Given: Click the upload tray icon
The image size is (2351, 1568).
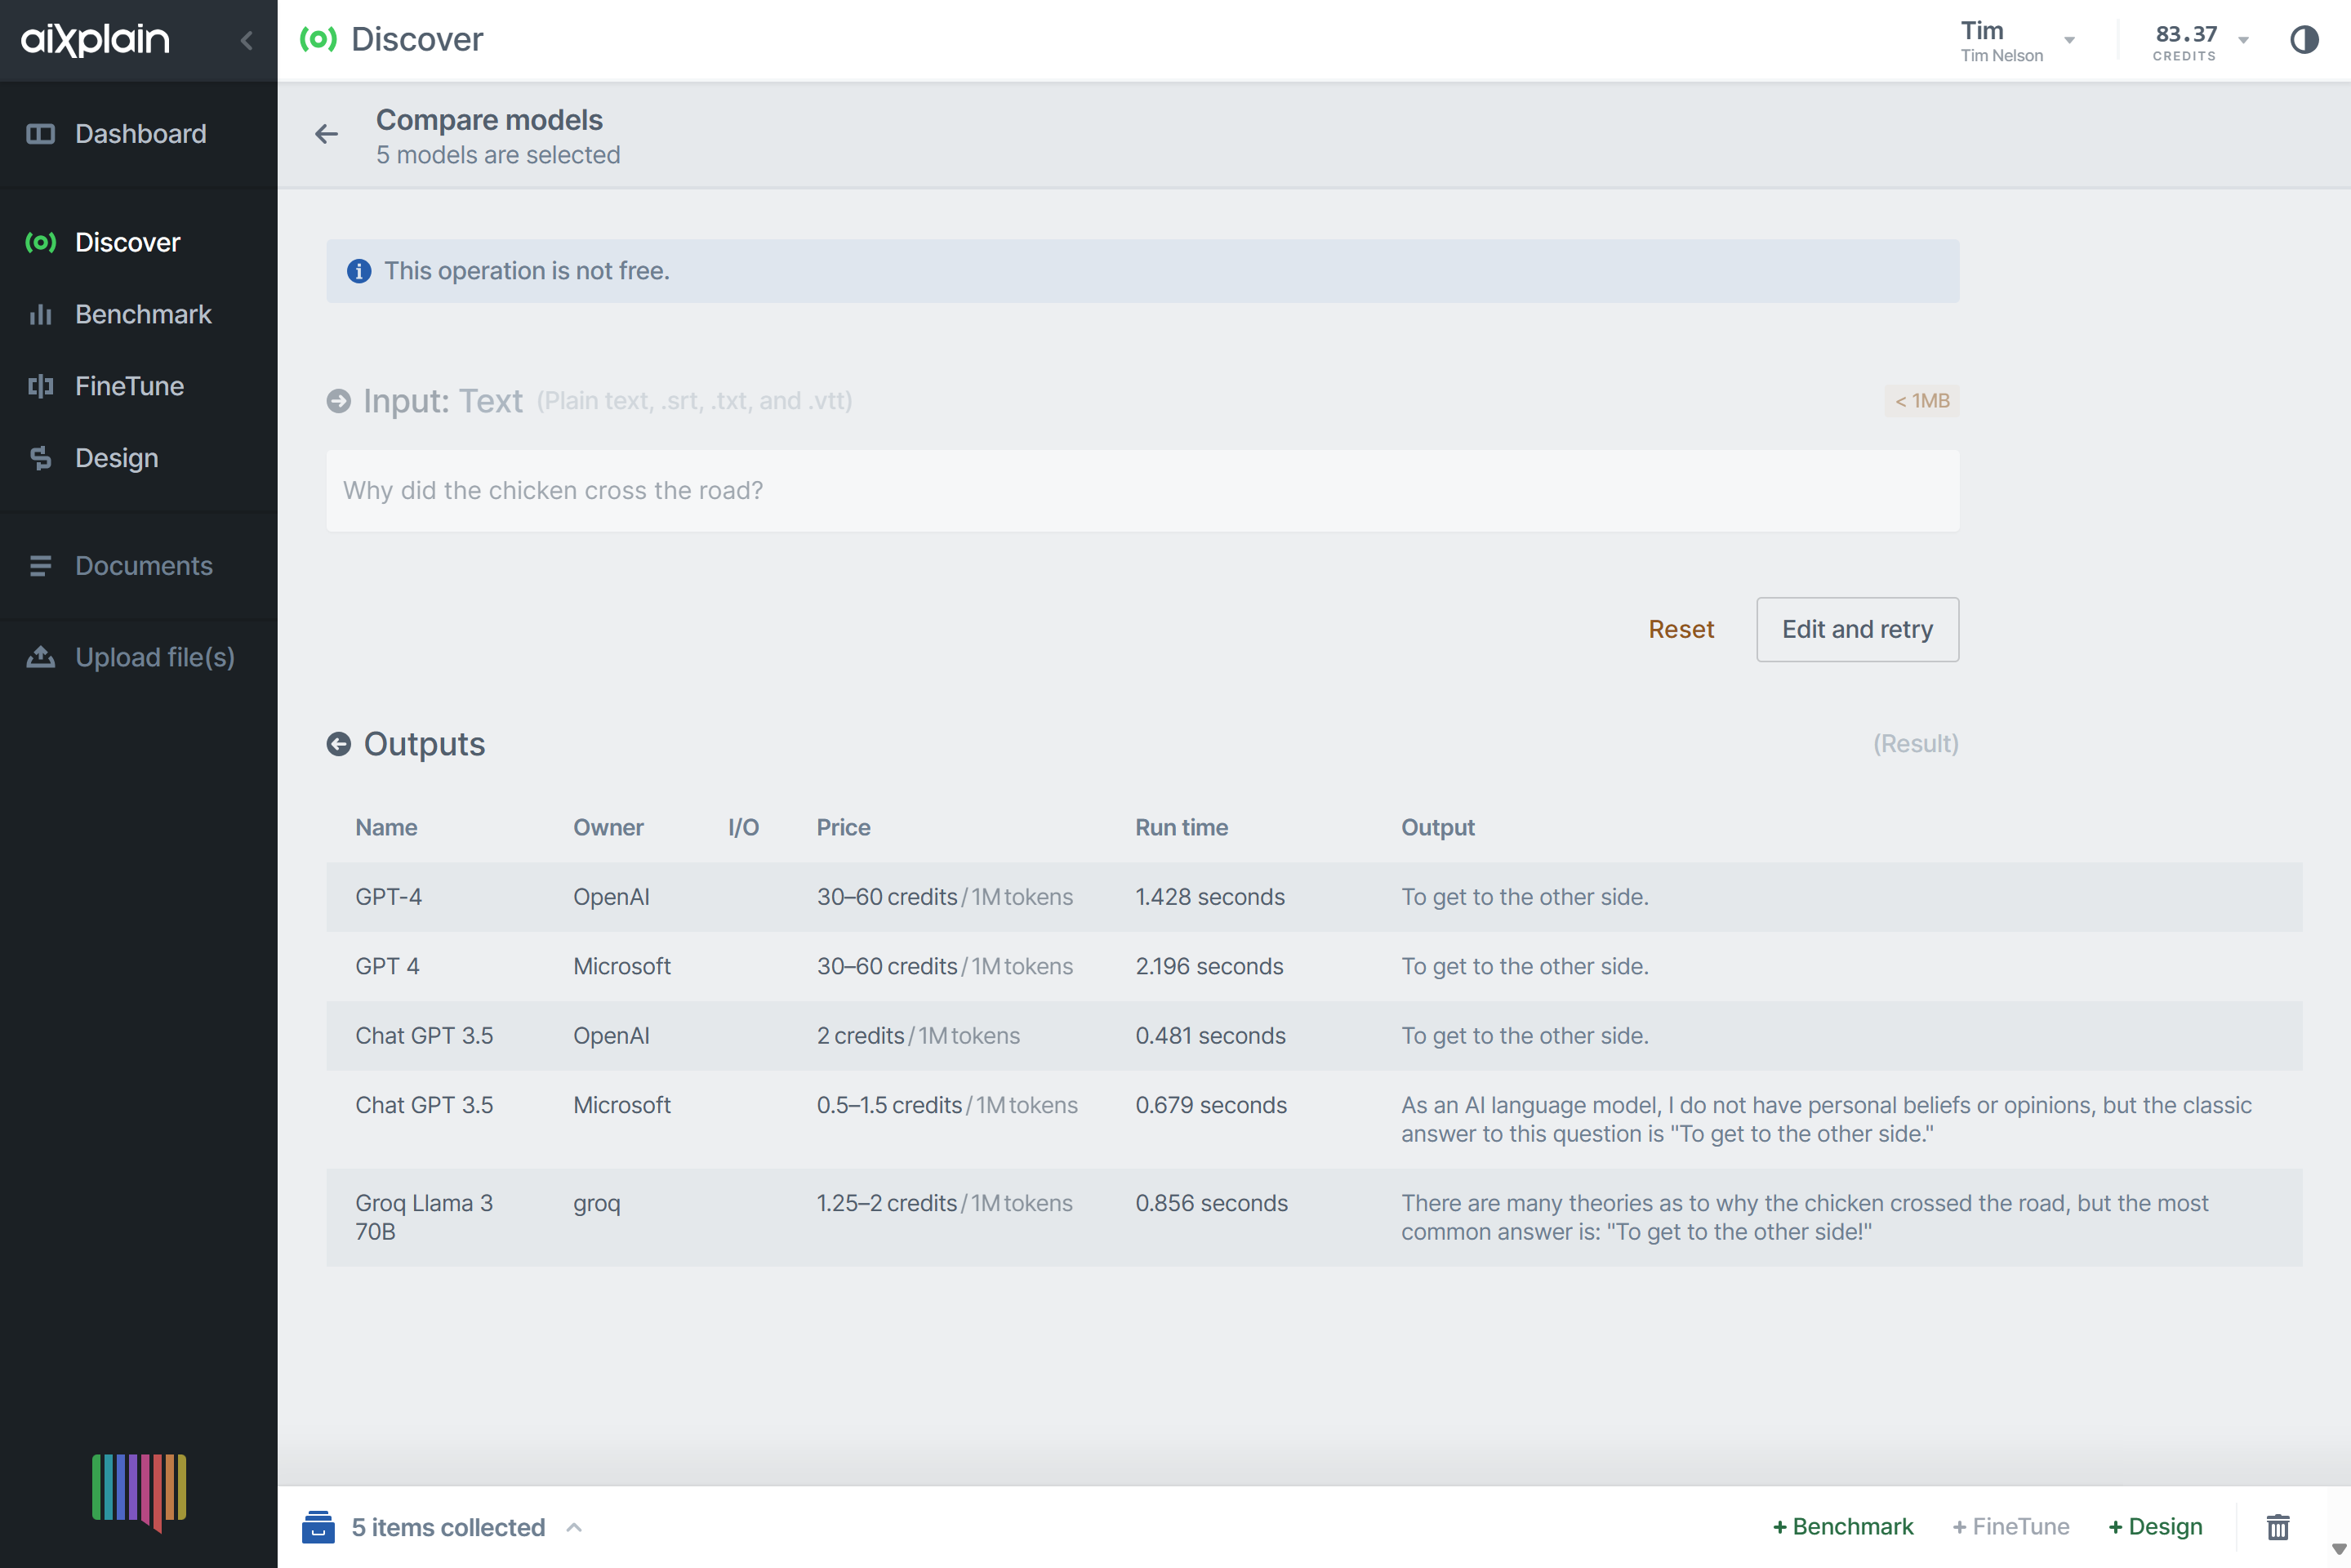Looking at the screenshot, I should pos(40,657).
